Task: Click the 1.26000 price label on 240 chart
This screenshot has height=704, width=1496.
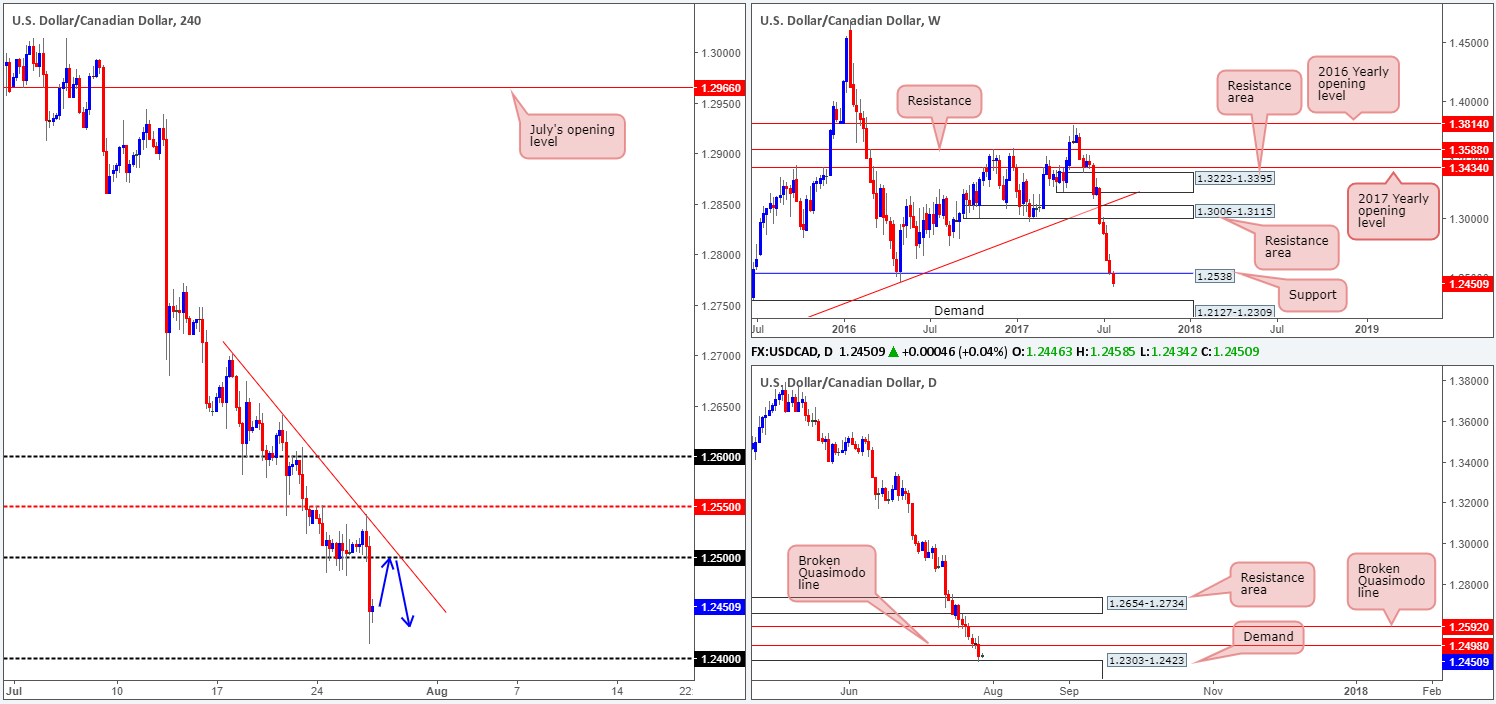Action: coord(718,457)
